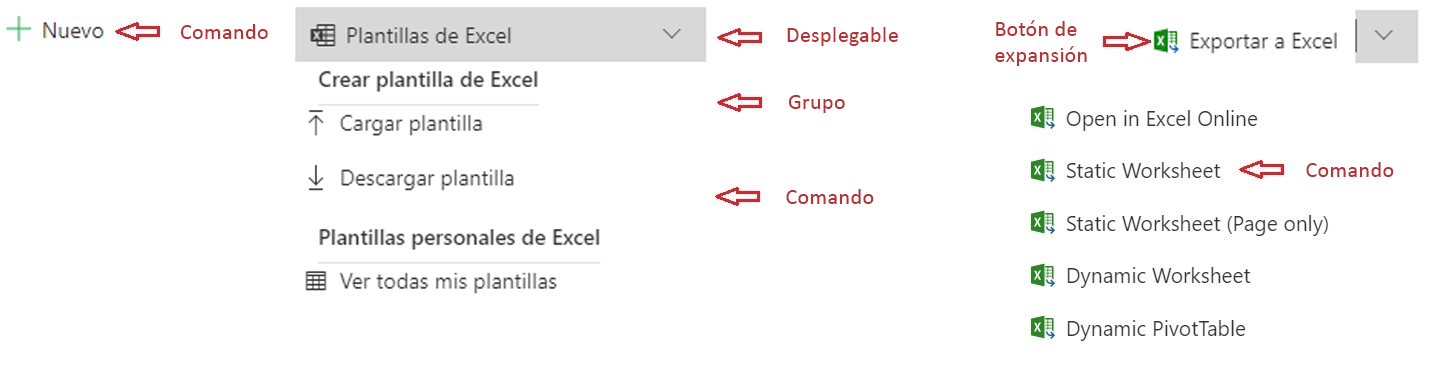Click the Excel icon next to Exportar a Excel
This screenshot has height=369, width=1437.
[1165, 41]
